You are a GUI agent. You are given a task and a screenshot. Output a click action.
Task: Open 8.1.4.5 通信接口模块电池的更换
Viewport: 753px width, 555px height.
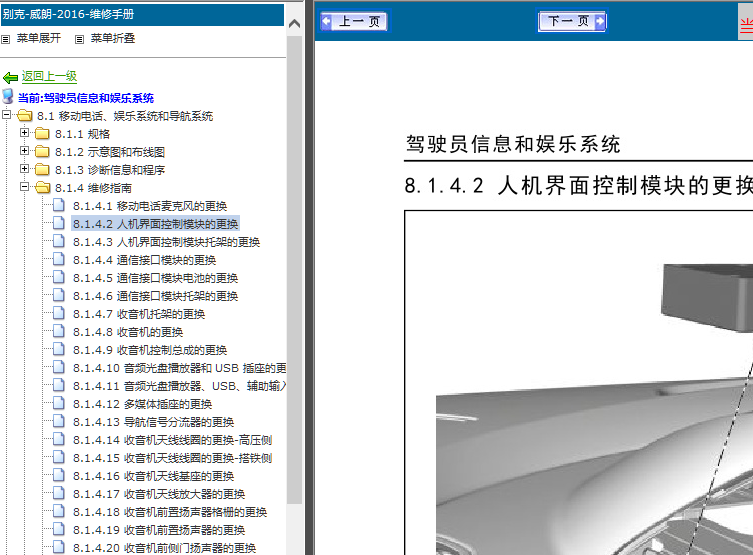tap(156, 278)
